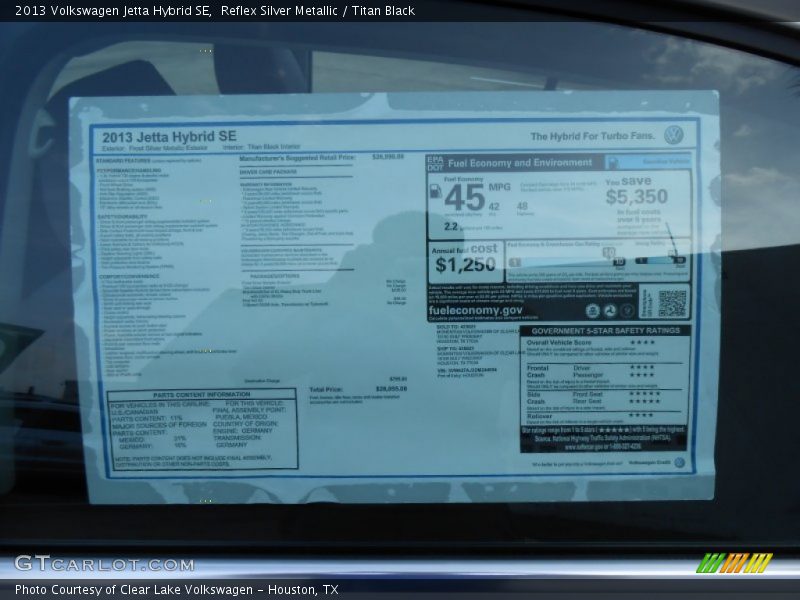Click the 2013 Jetta Hybrid SE heading
This screenshot has height=600, width=800.
click(x=169, y=137)
